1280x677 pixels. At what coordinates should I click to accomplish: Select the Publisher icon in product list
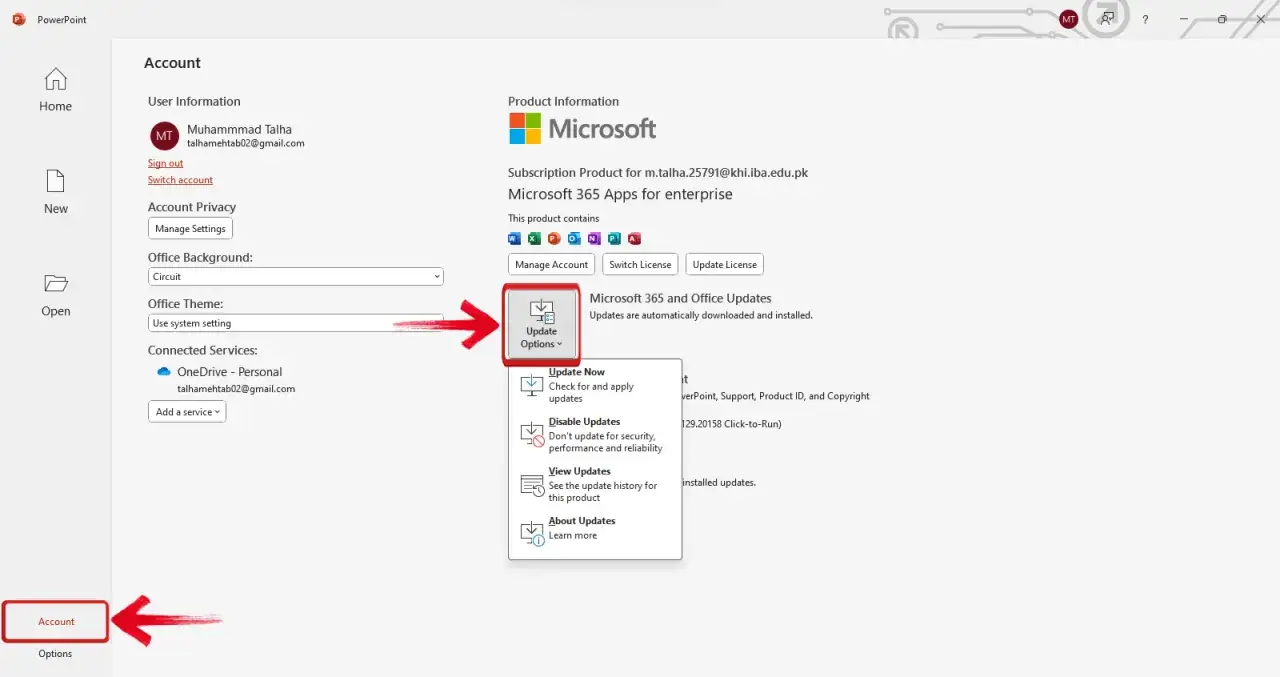(613, 238)
